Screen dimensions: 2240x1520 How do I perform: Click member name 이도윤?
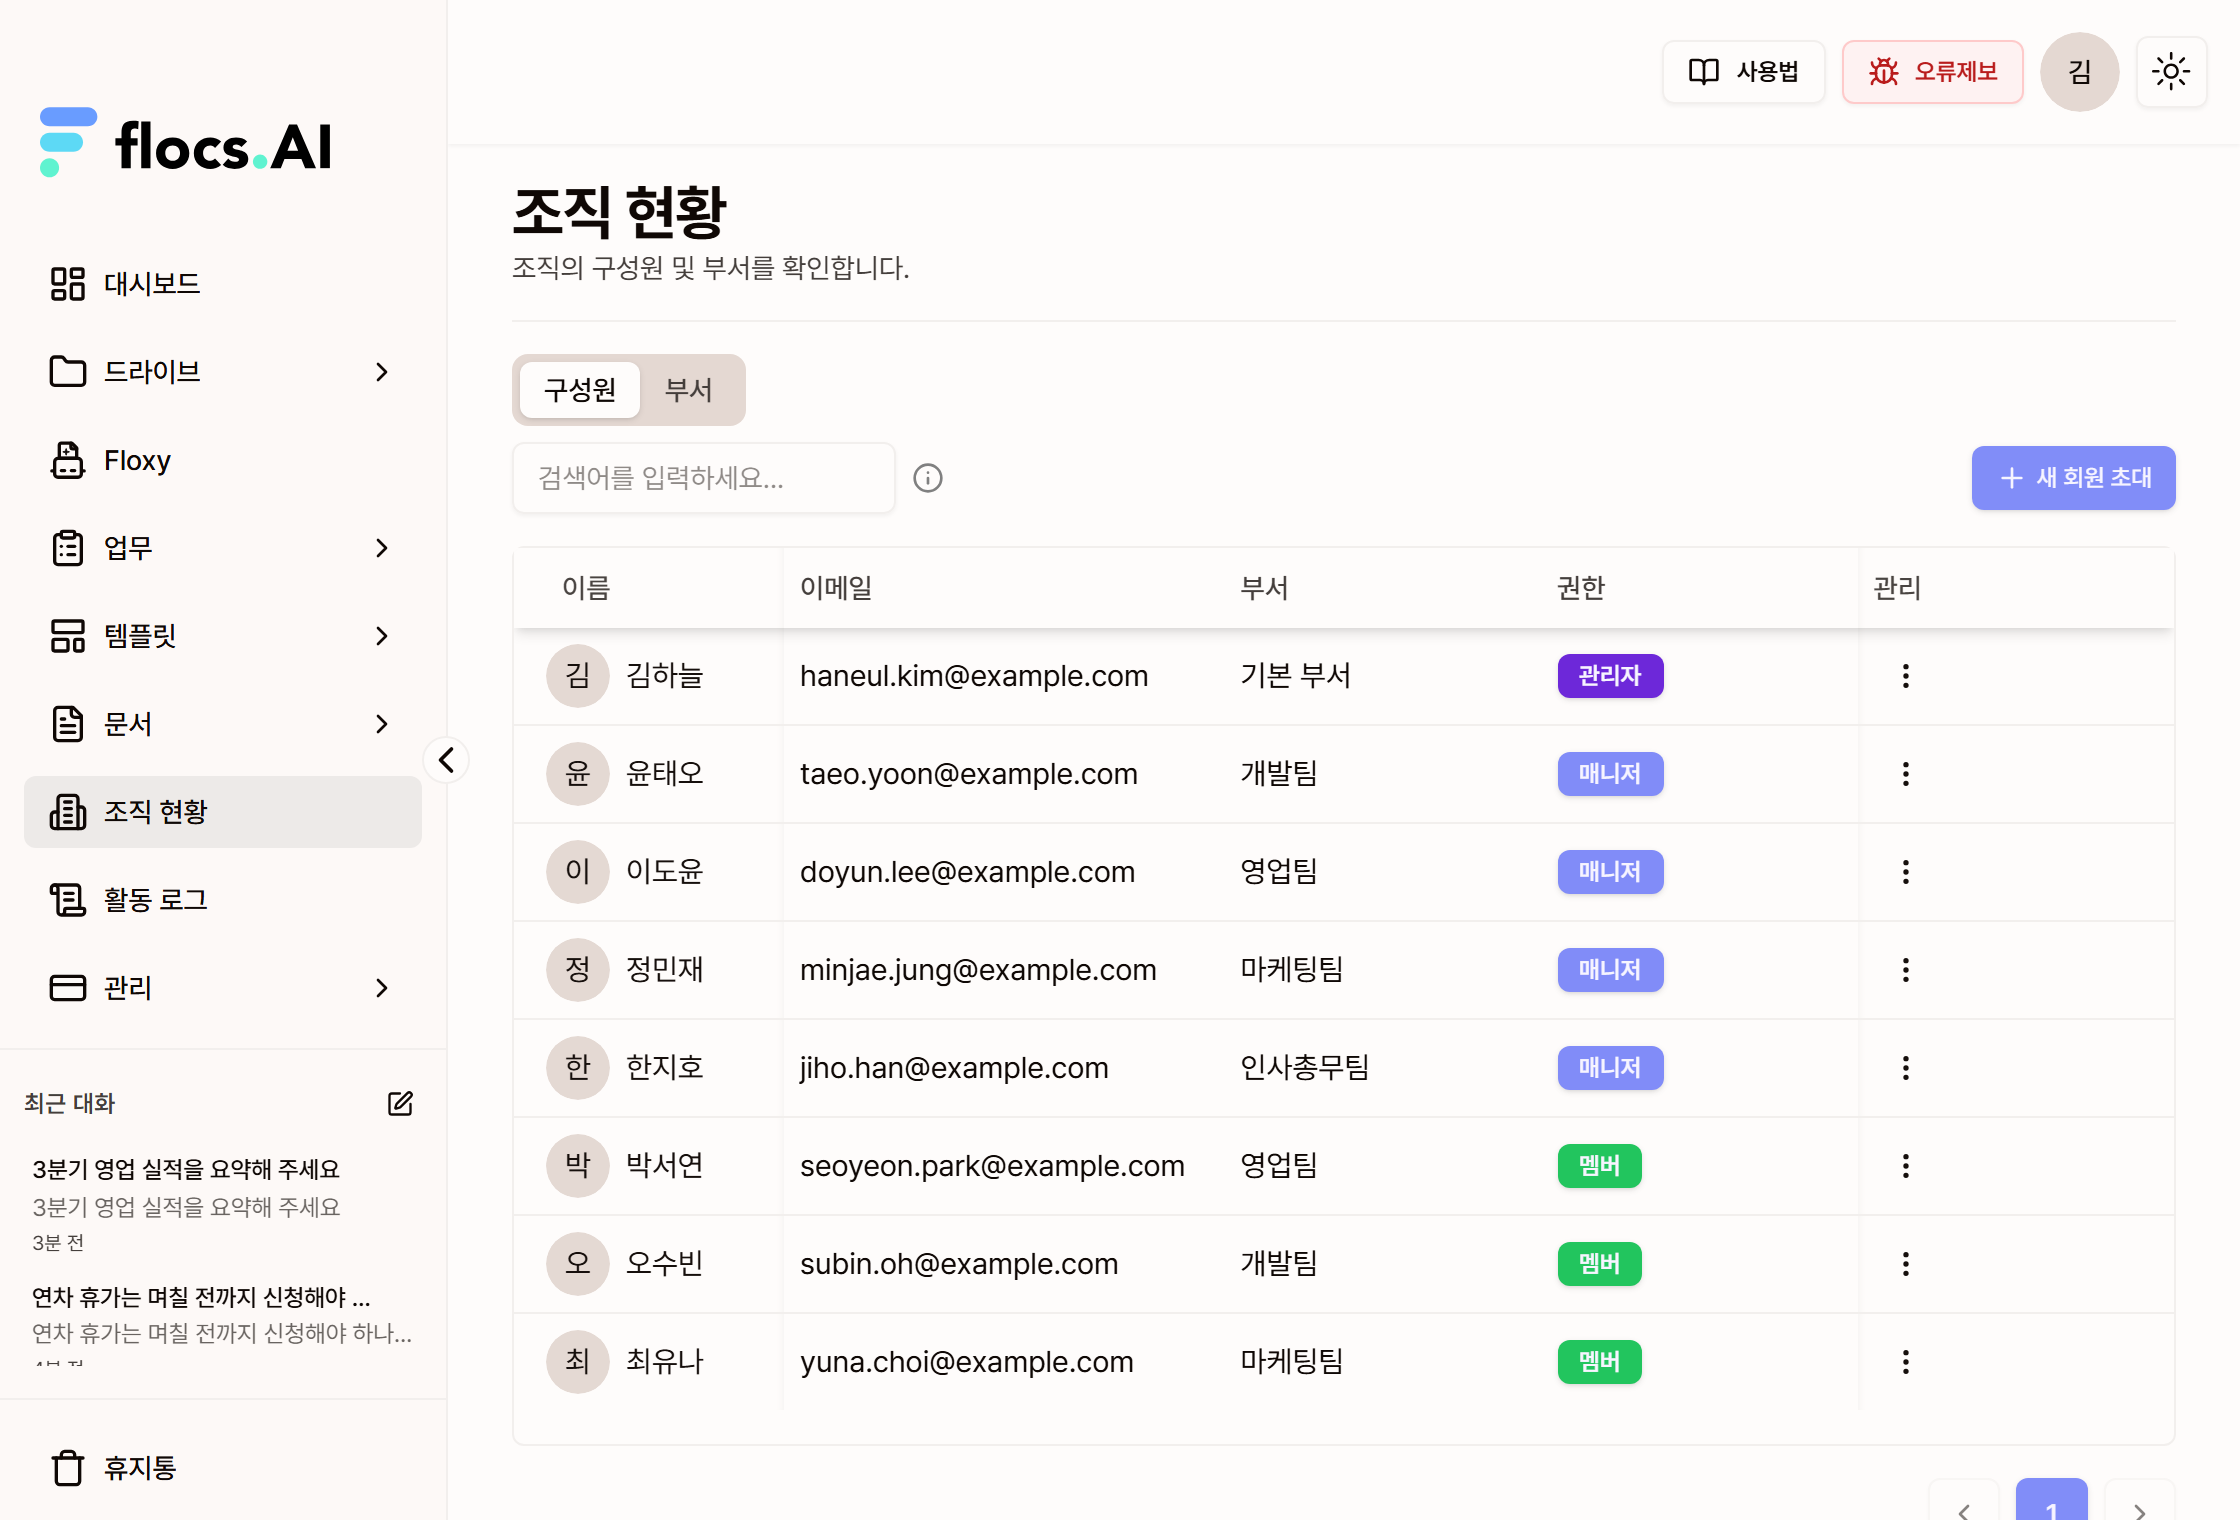(665, 872)
